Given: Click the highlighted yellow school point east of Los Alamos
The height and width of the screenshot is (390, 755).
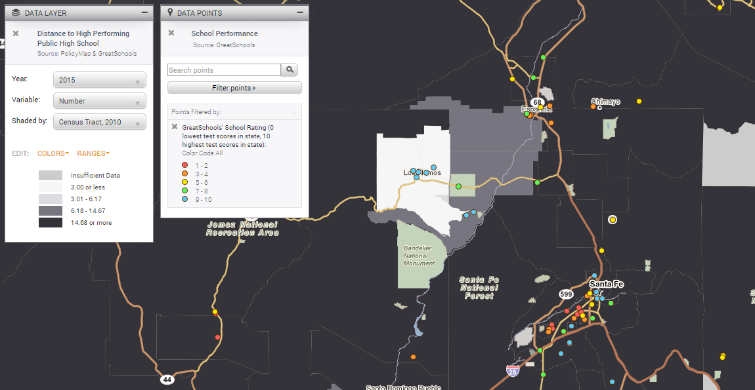Looking at the screenshot, I should pos(612,220).
